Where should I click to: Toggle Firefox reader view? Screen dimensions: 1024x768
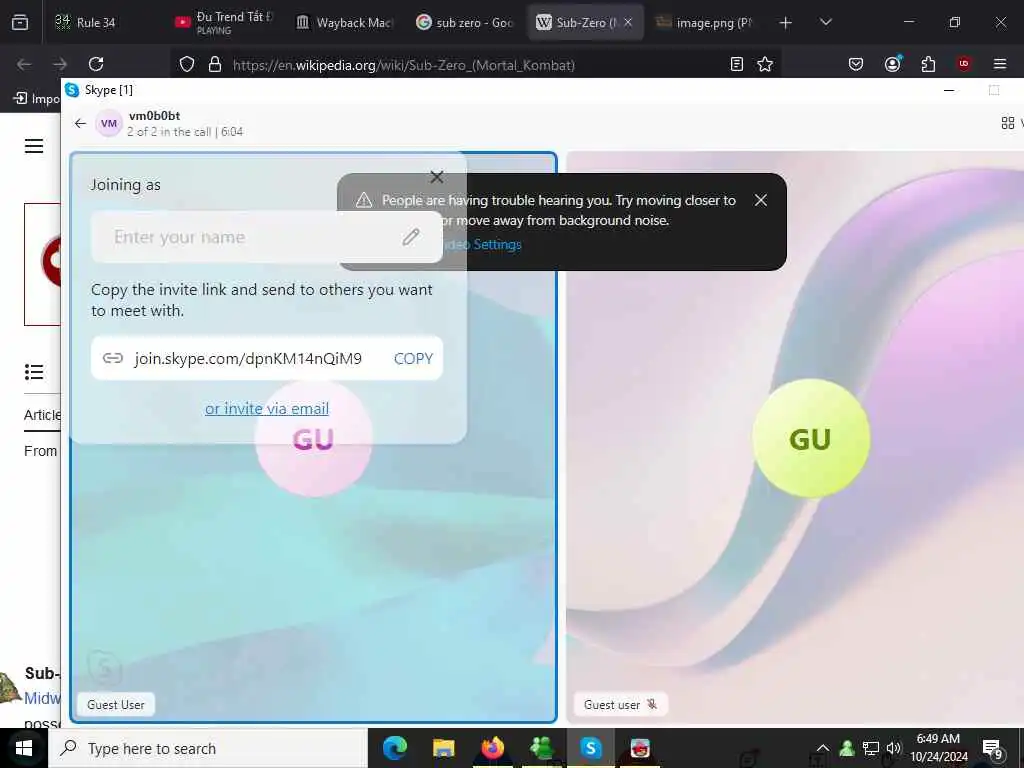tap(737, 64)
